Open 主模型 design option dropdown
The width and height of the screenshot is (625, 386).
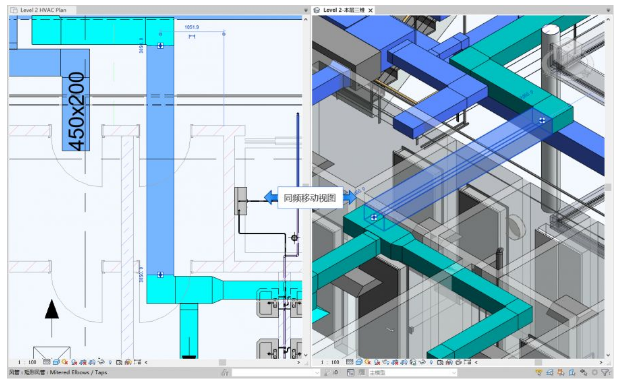pyautogui.click(x=412, y=372)
